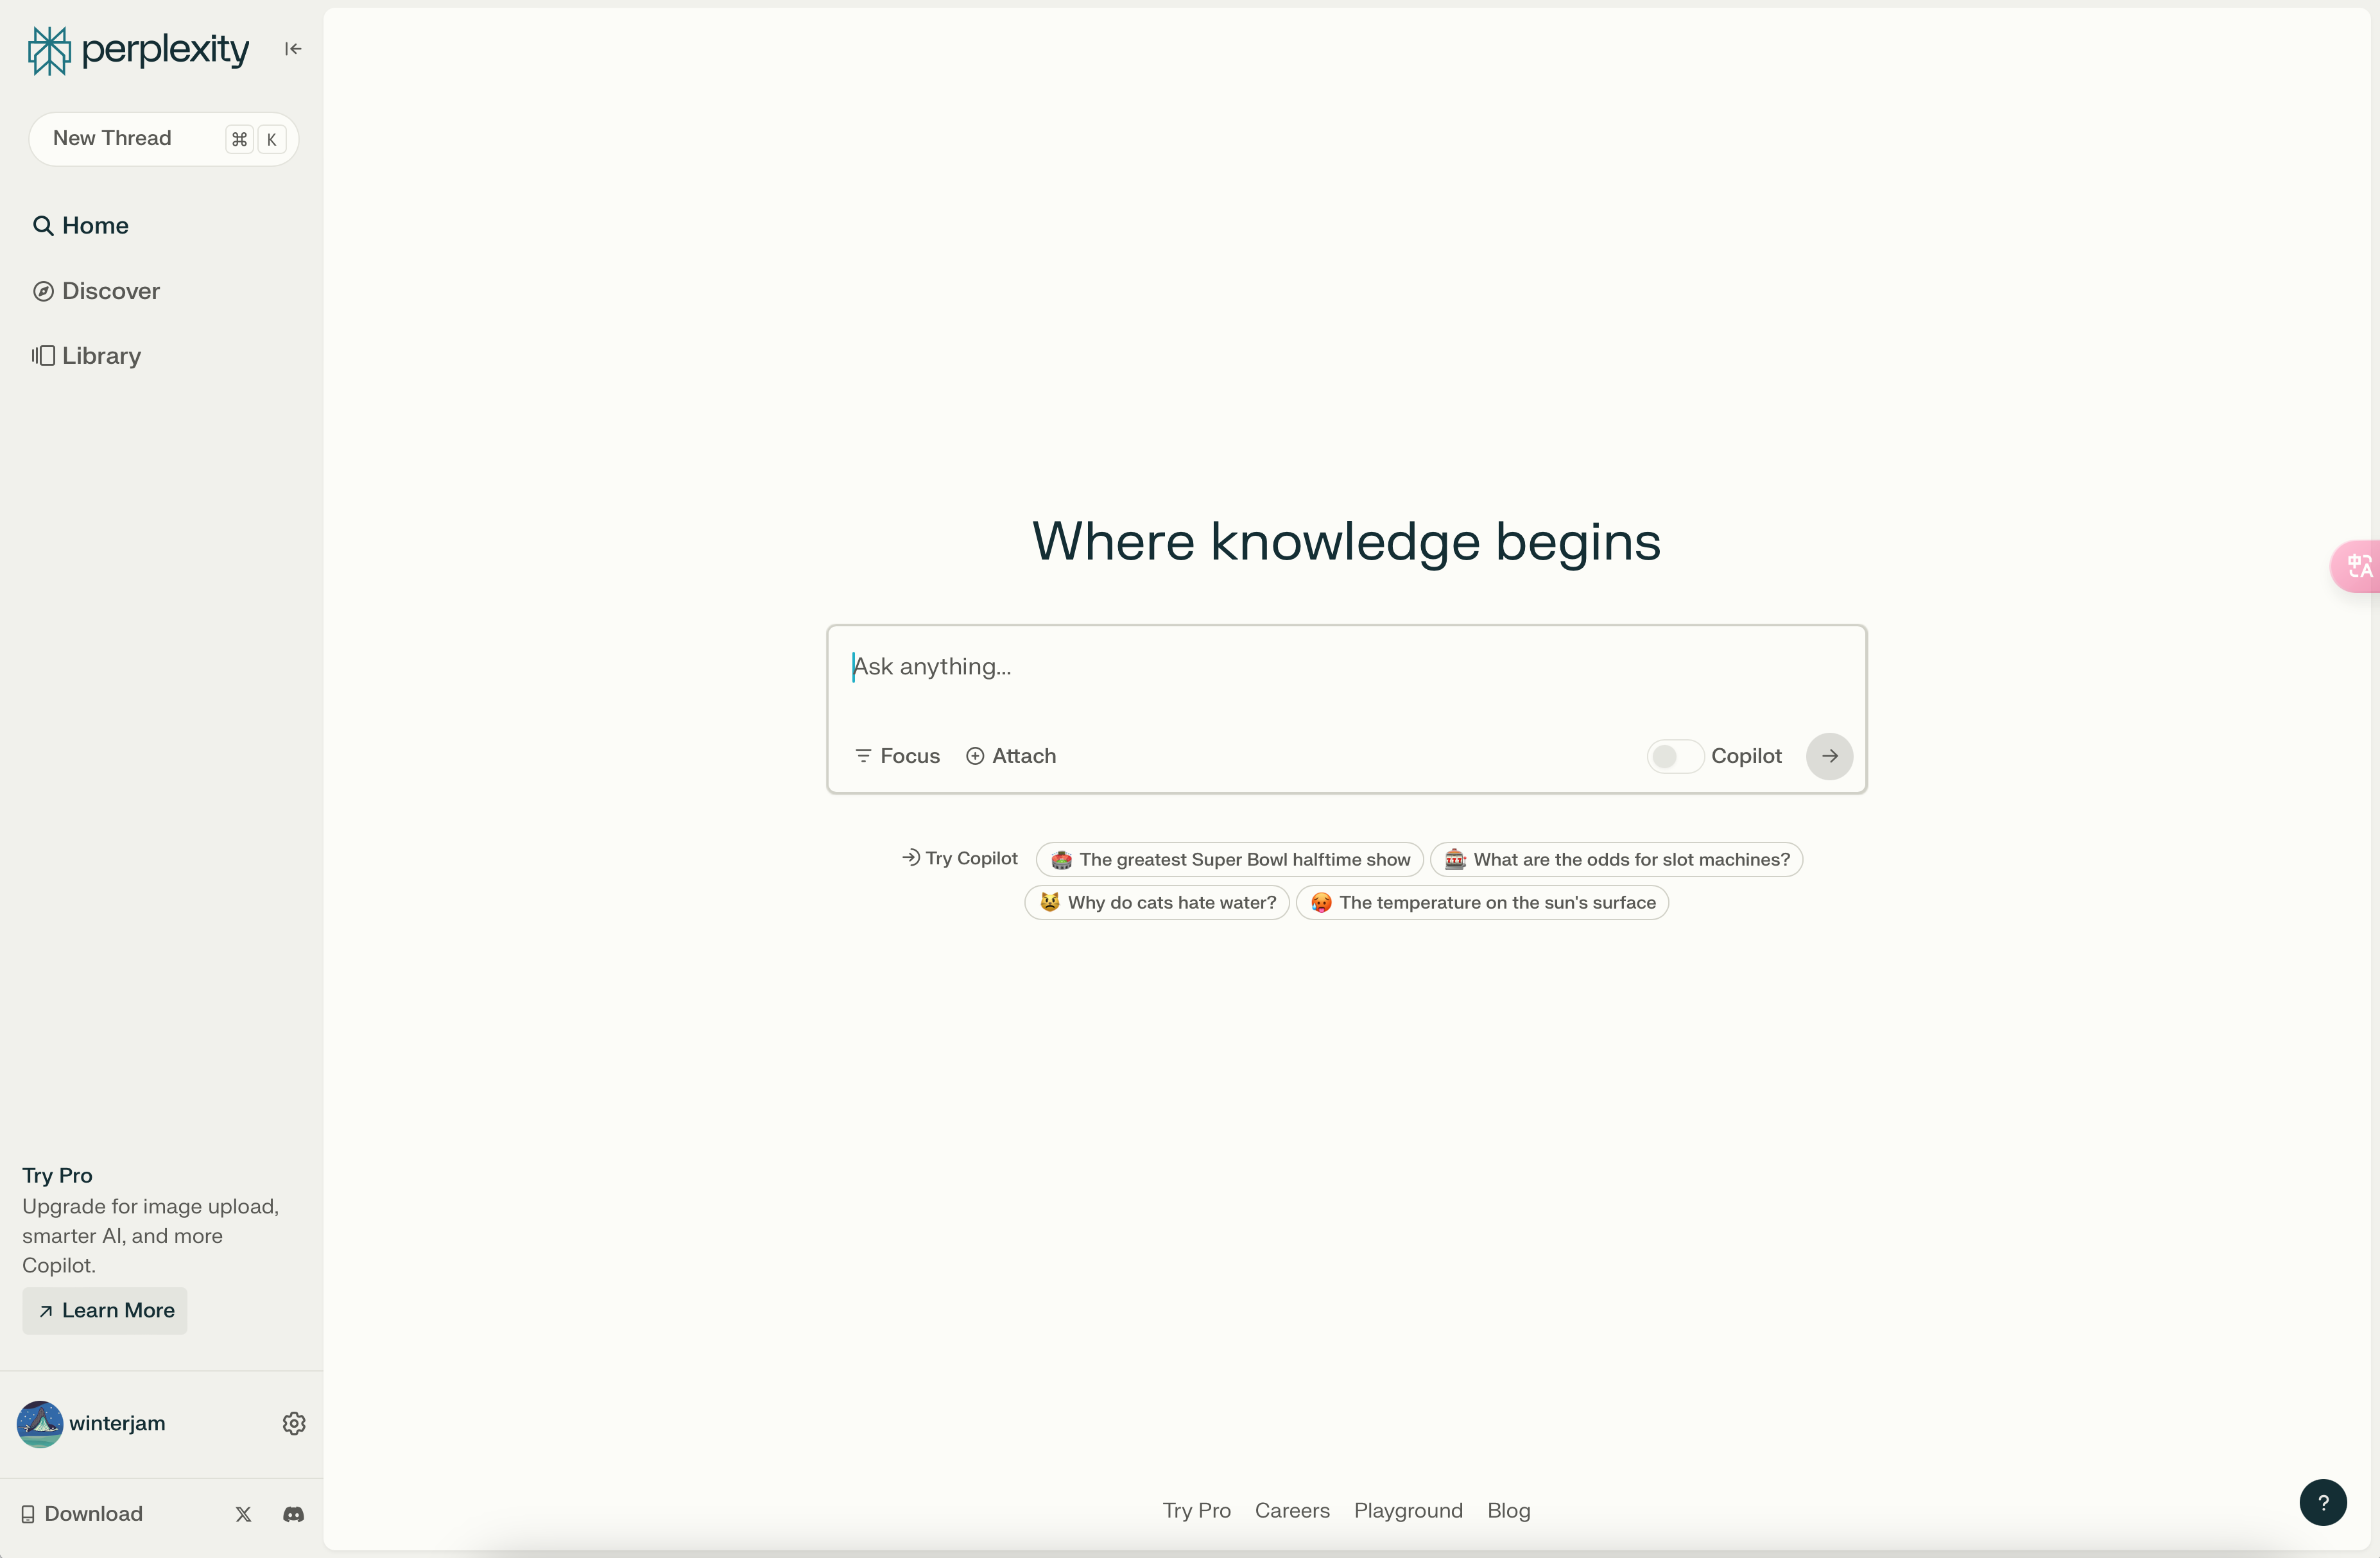Open the Discord icon link
Screen dimensions: 2380x1558
[293, 1514]
